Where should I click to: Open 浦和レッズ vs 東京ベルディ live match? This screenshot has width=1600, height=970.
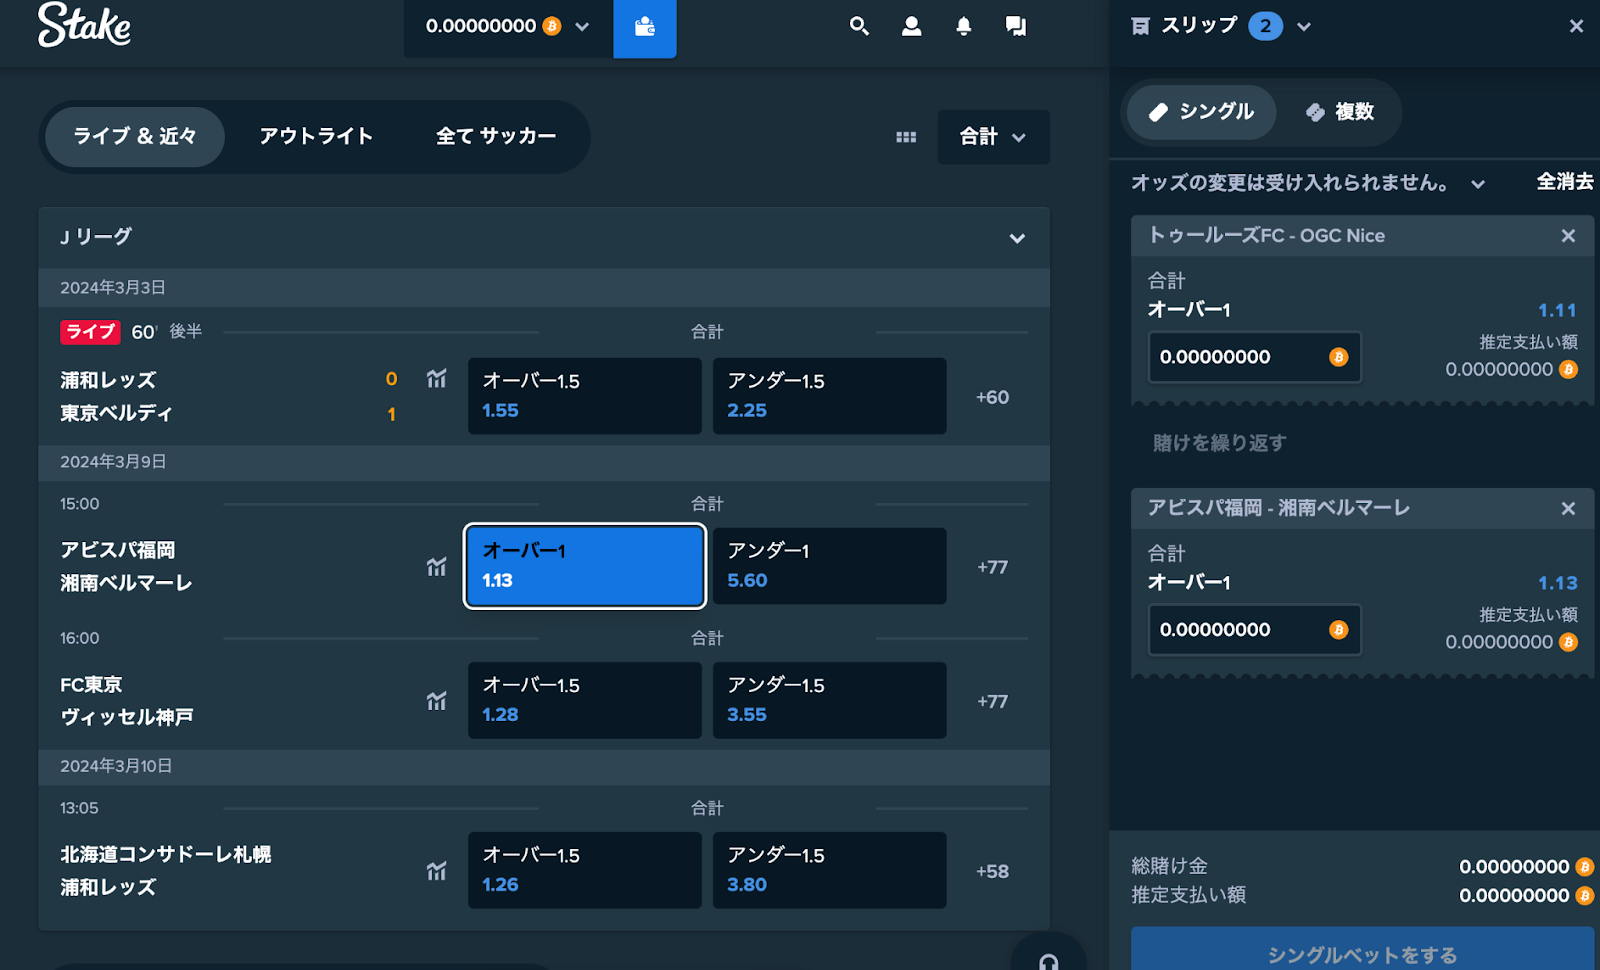[x=116, y=396]
